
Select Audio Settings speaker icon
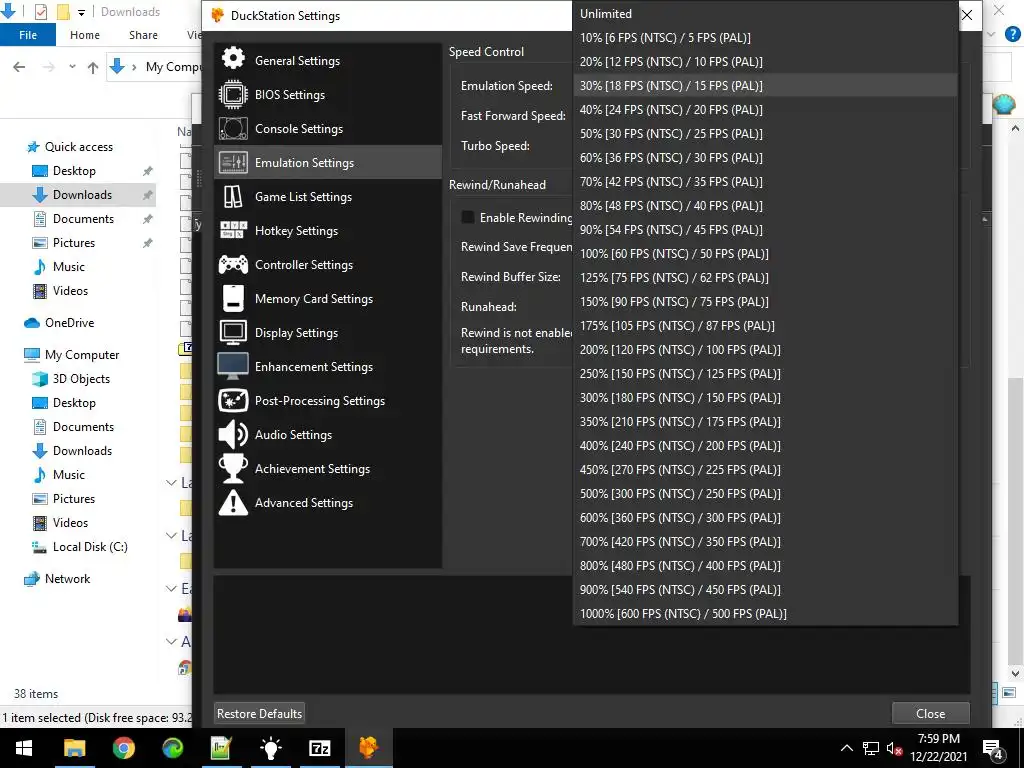[233, 434]
